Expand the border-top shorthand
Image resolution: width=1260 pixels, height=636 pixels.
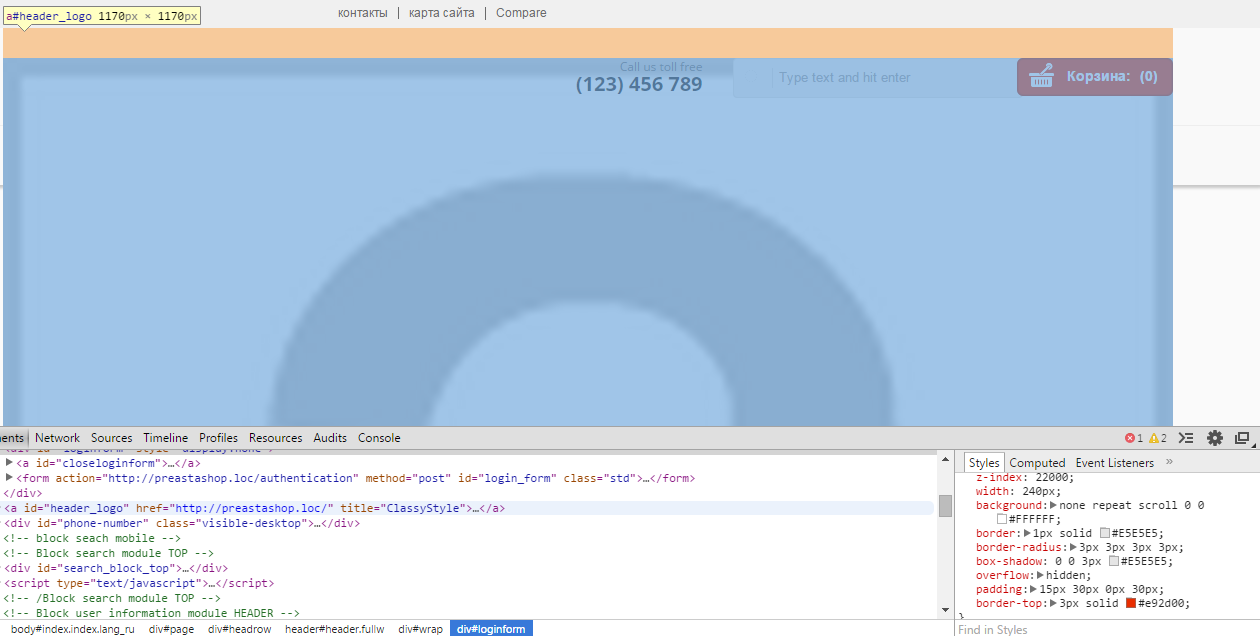[1054, 603]
